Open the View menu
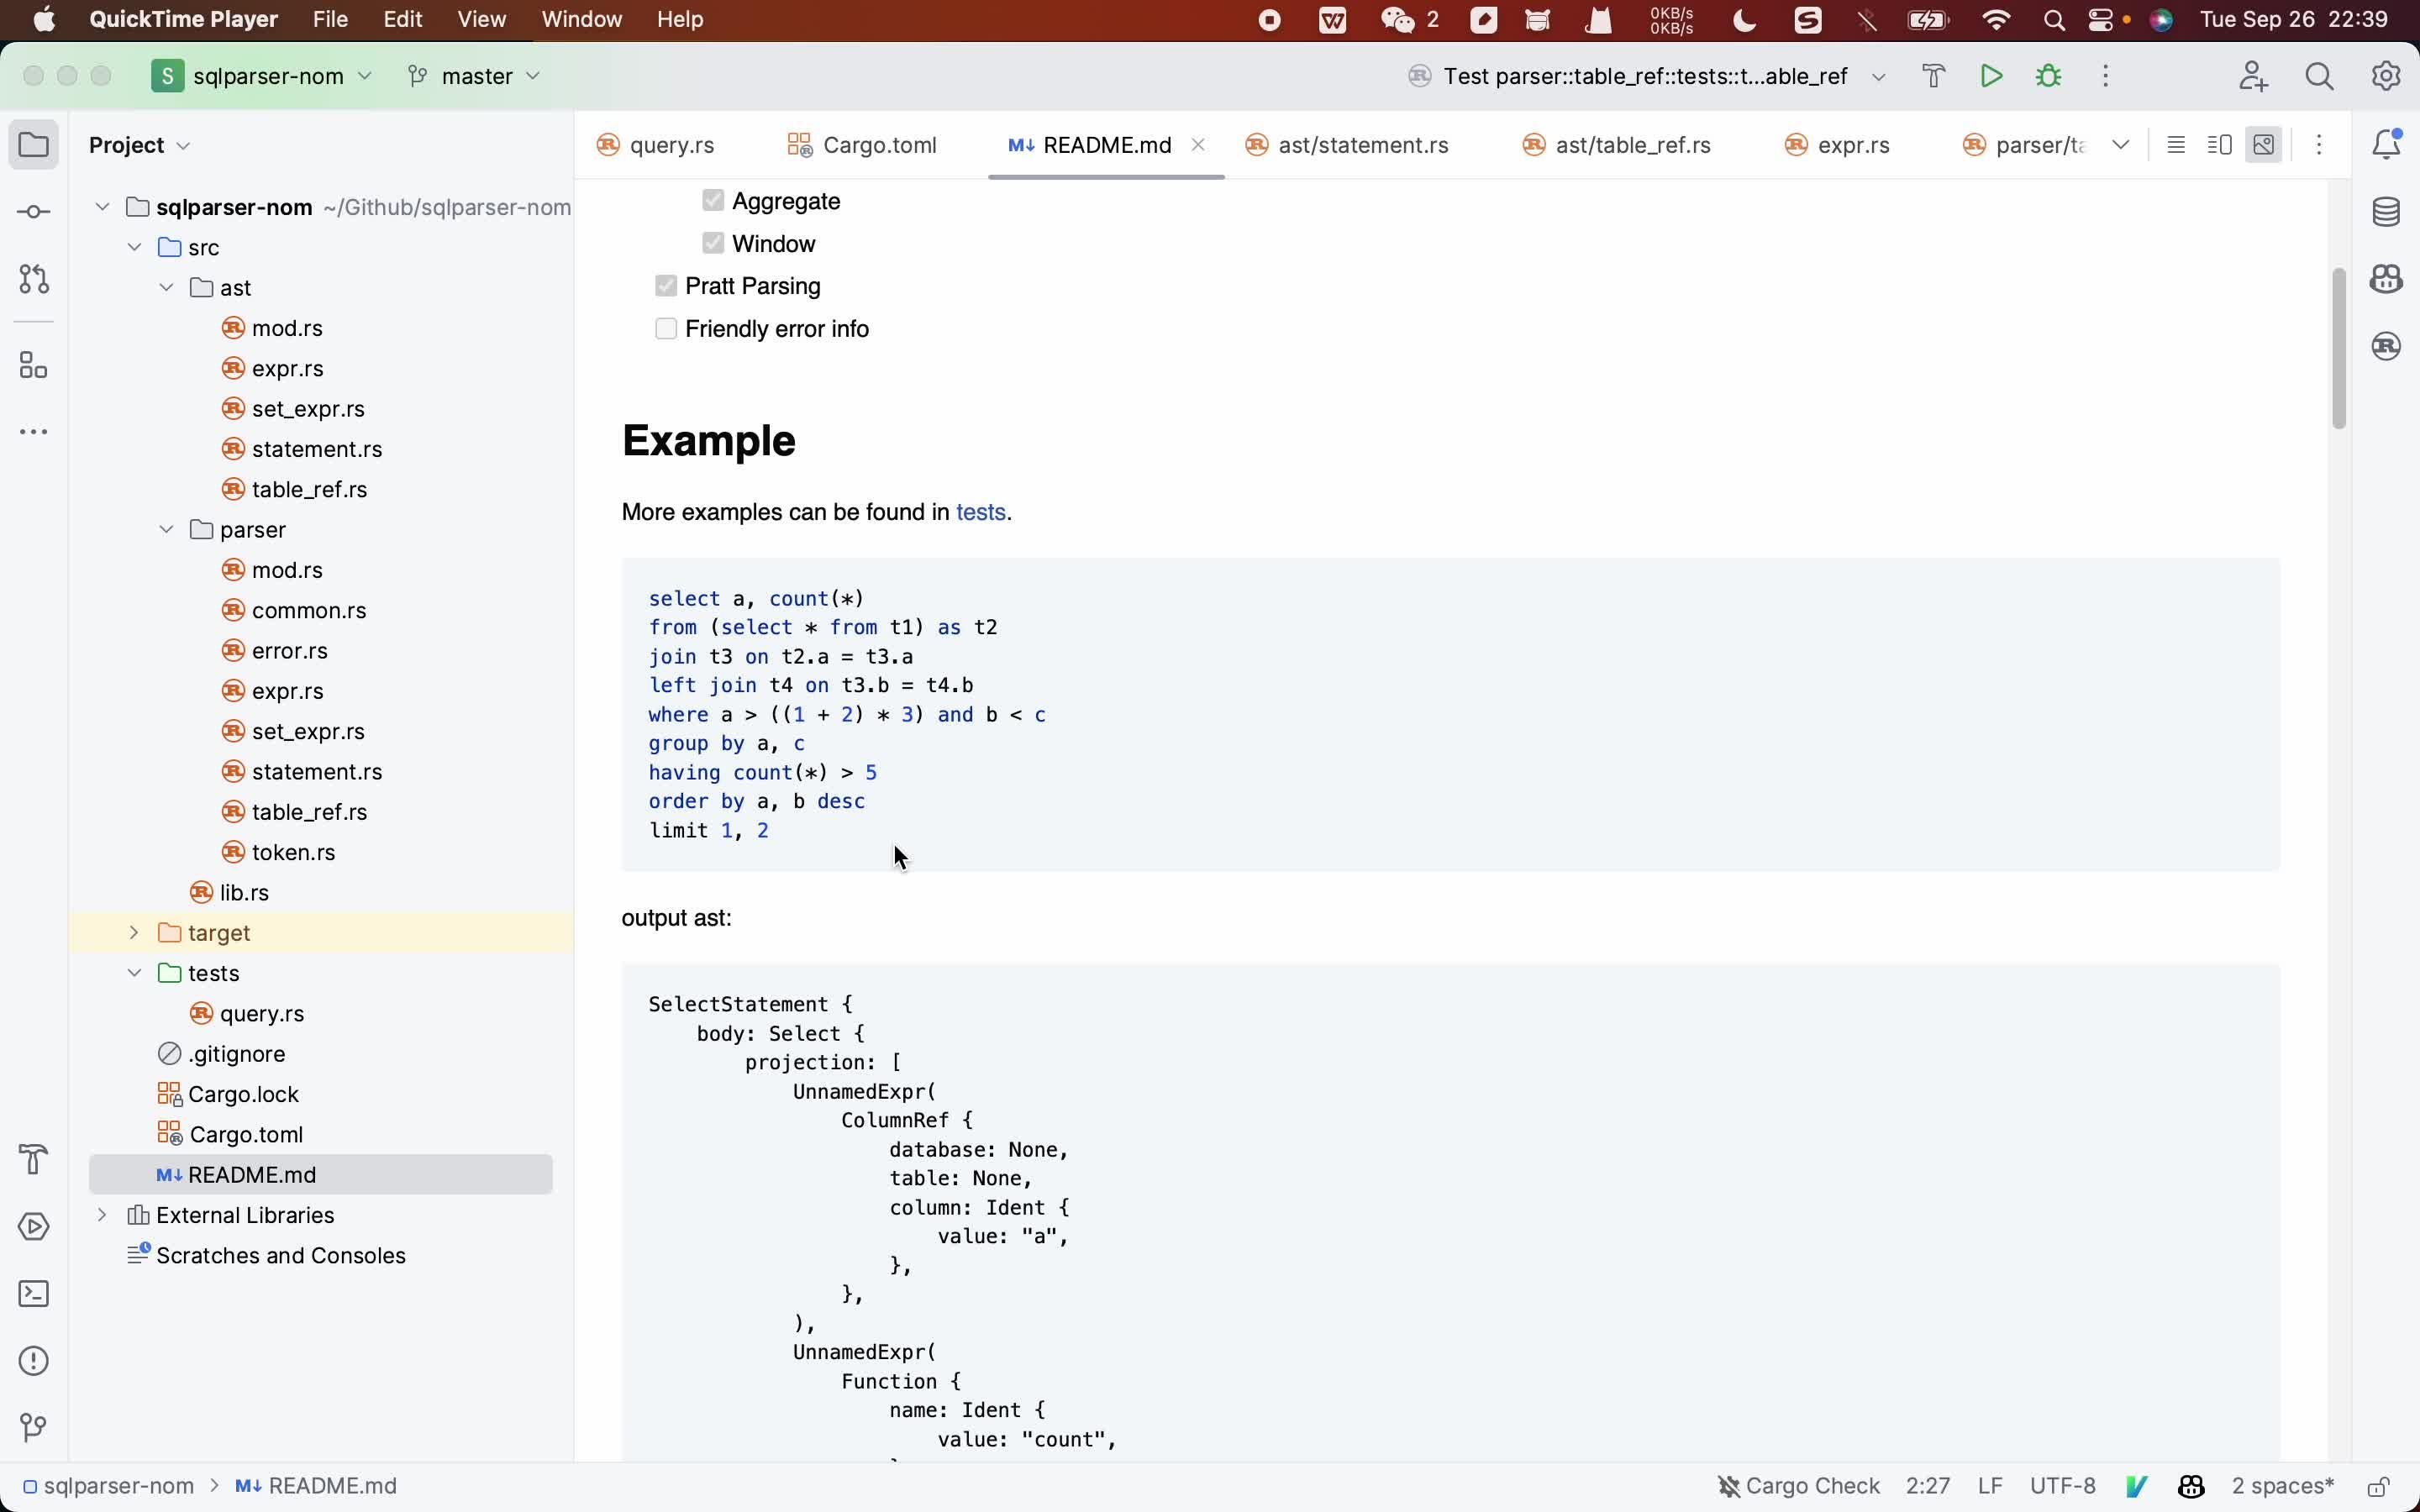2420x1512 pixels. (481, 19)
